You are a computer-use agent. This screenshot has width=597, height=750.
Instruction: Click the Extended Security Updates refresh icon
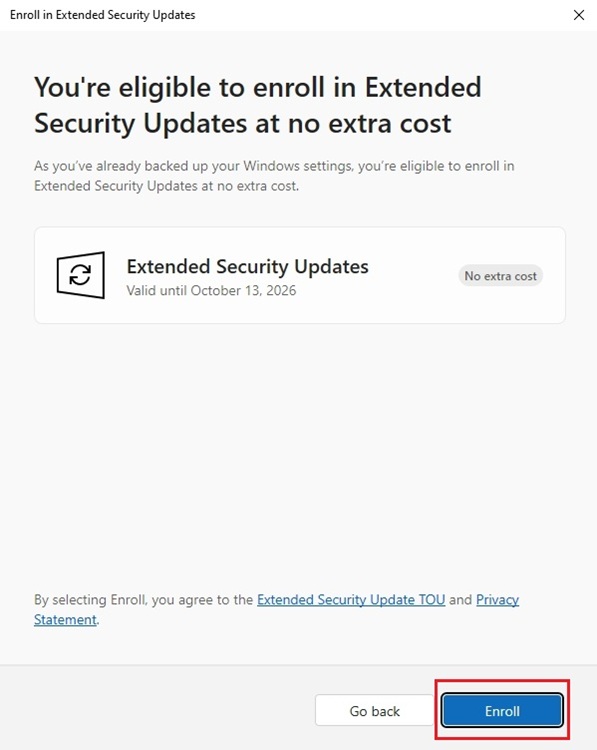[80, 275]
